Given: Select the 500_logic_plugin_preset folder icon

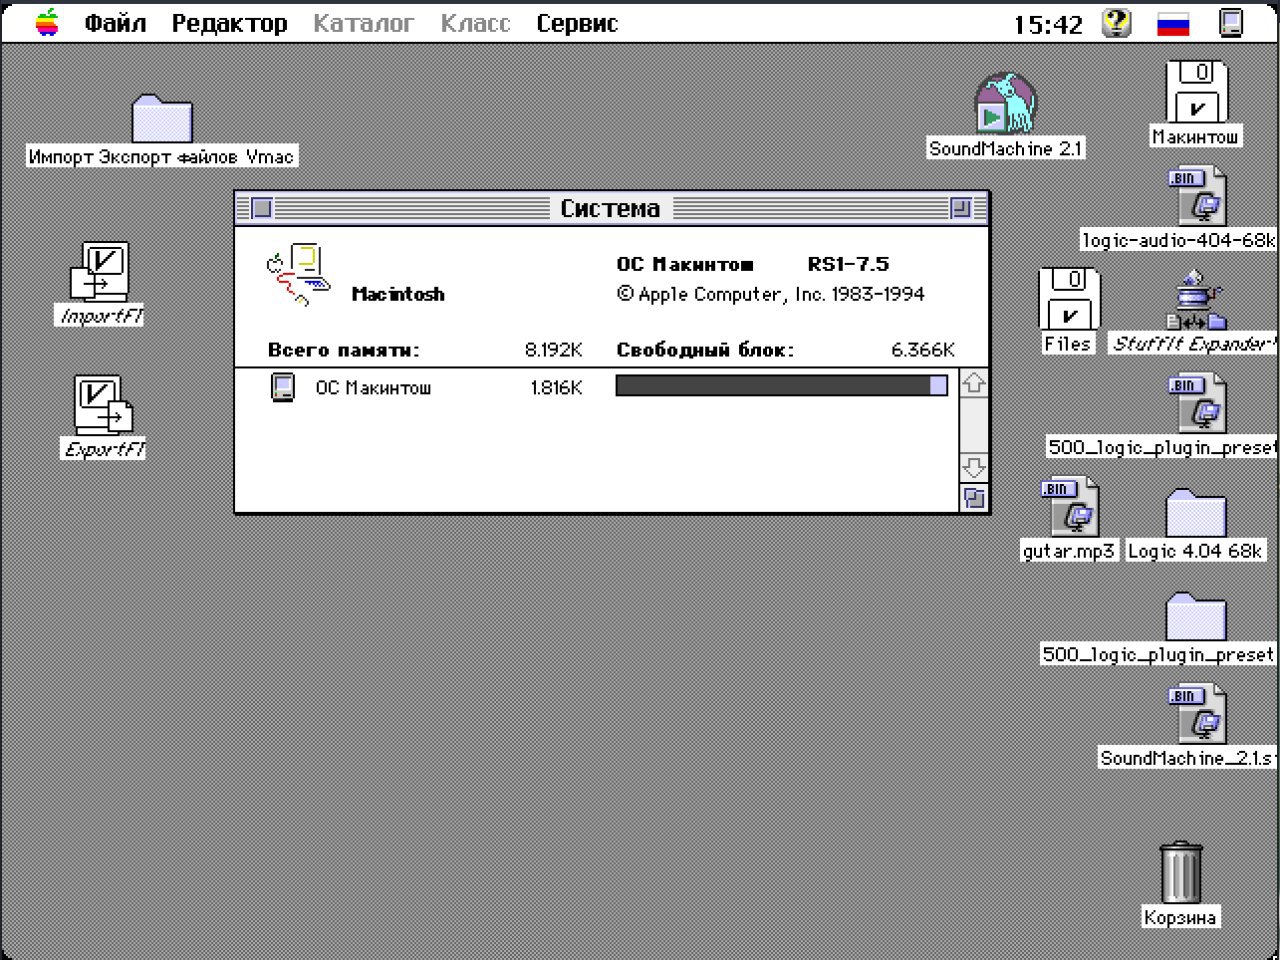Looking at the screenshot, I should point(1196,616).
